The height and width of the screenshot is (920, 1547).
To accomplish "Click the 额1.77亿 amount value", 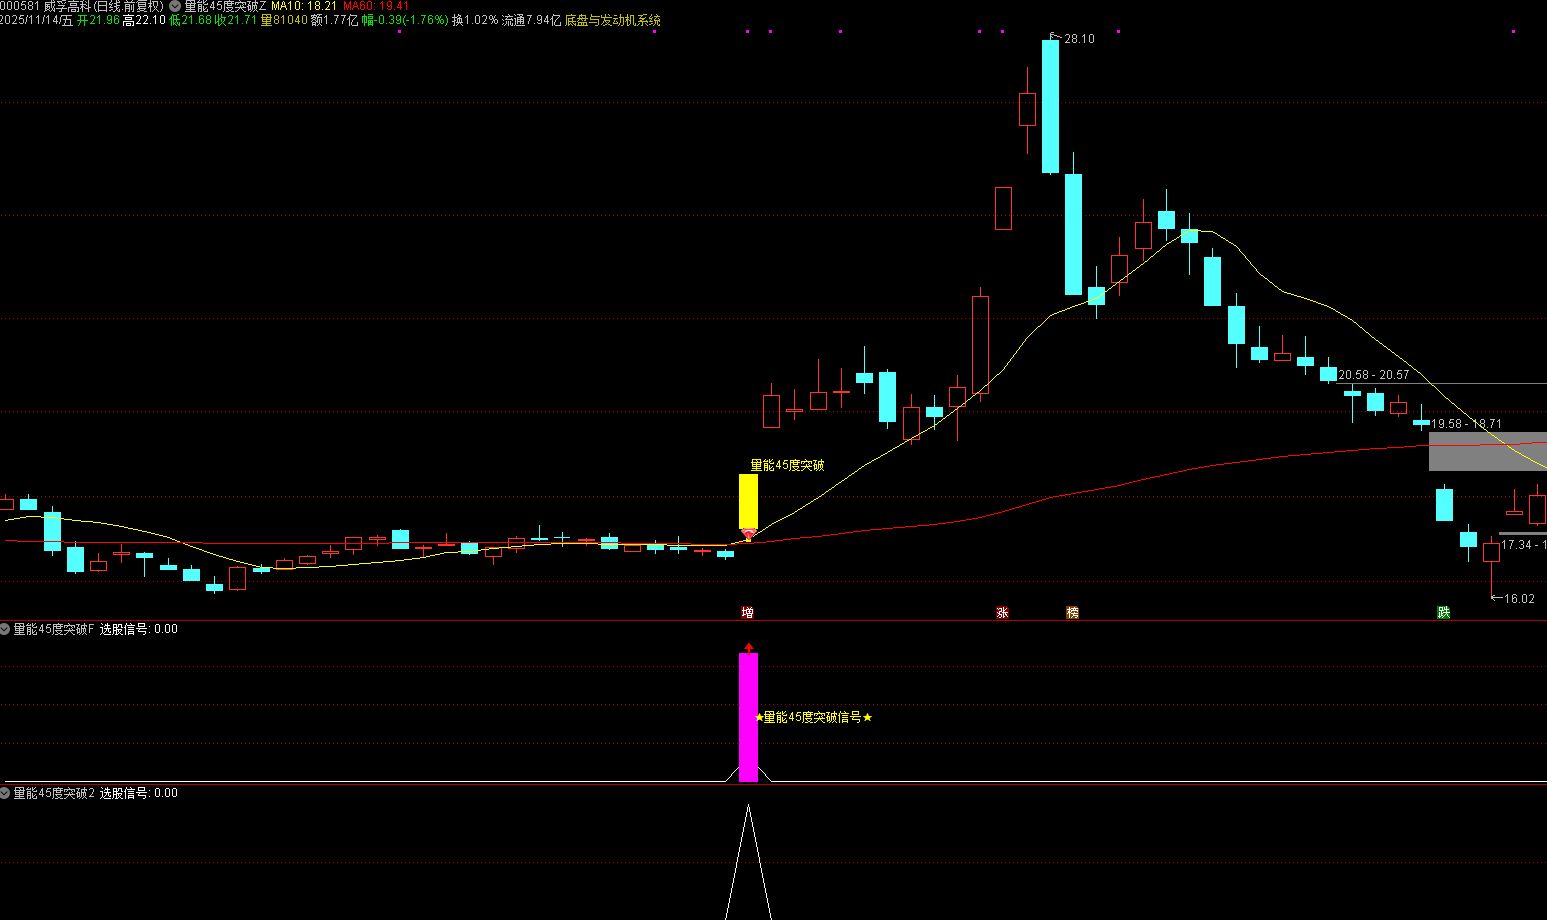I will [334, 20].
